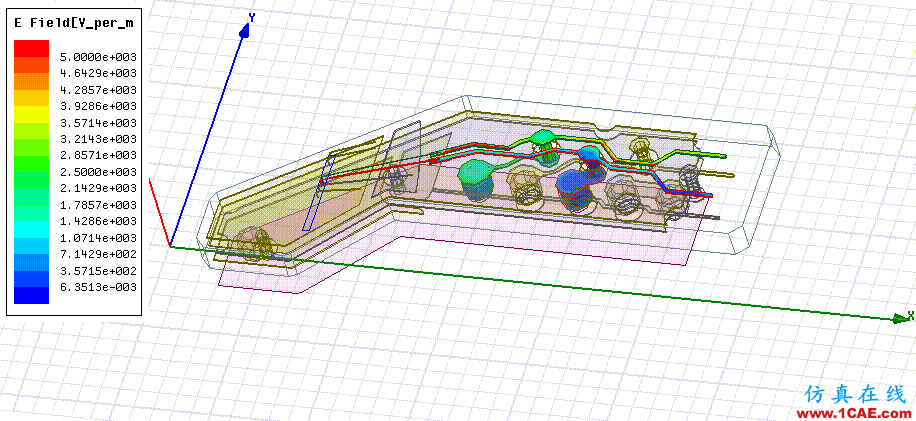Click the red top swatch in the legend

coord(31,48)
